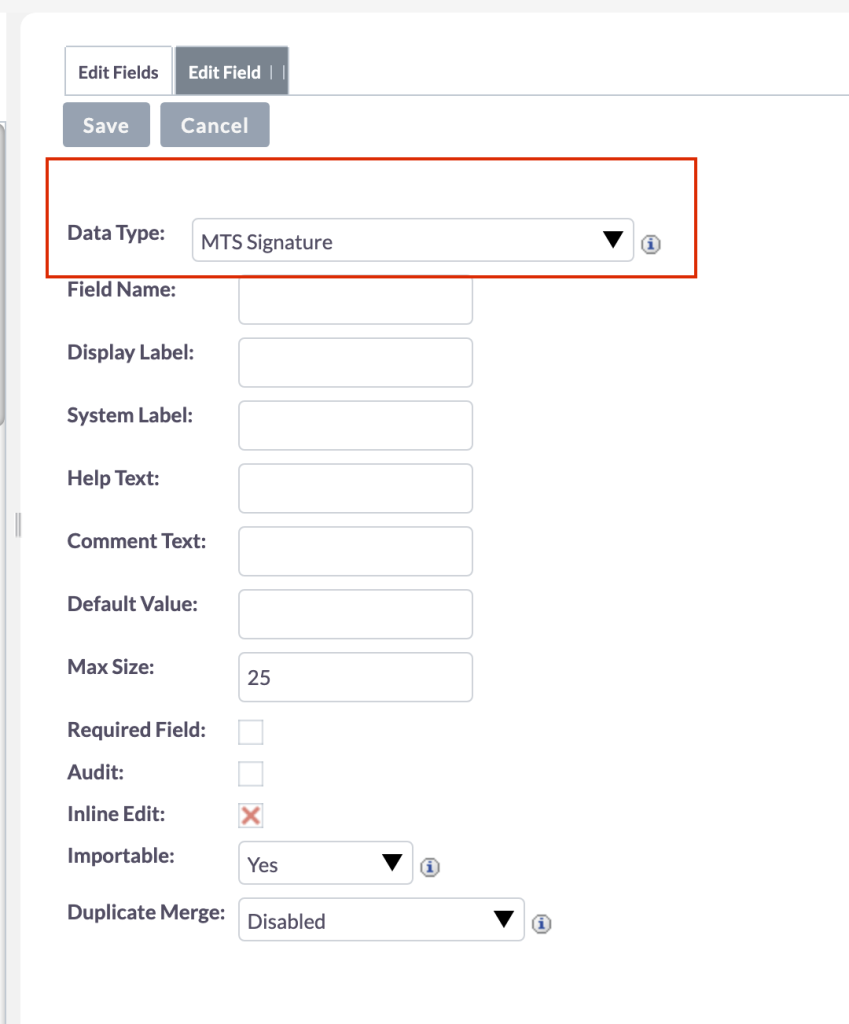Enable the Required Field checkbox
The height and width of the screenshot is (1024, 849).
[251, 732]
